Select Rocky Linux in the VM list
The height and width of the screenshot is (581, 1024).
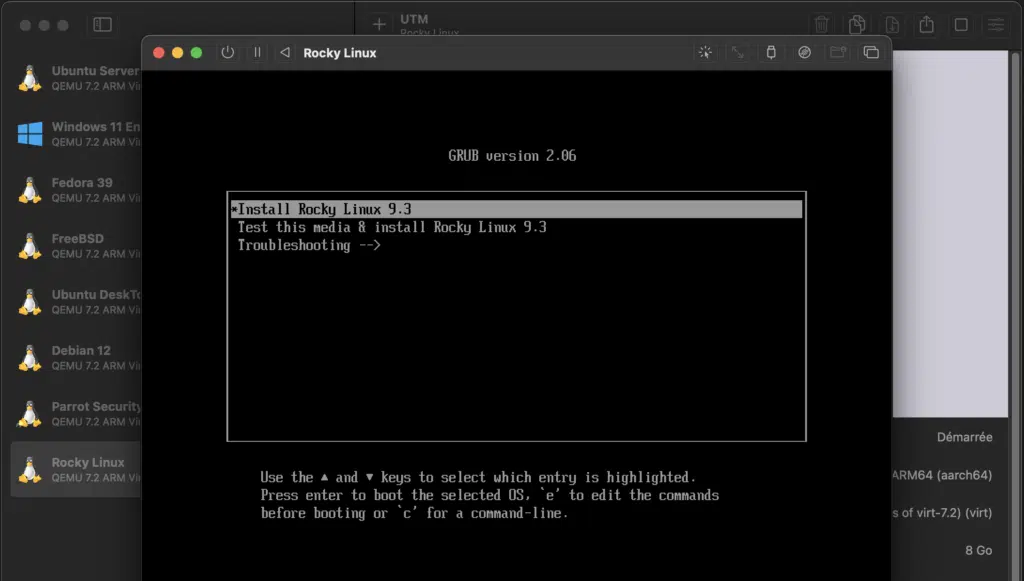point(76,469)
